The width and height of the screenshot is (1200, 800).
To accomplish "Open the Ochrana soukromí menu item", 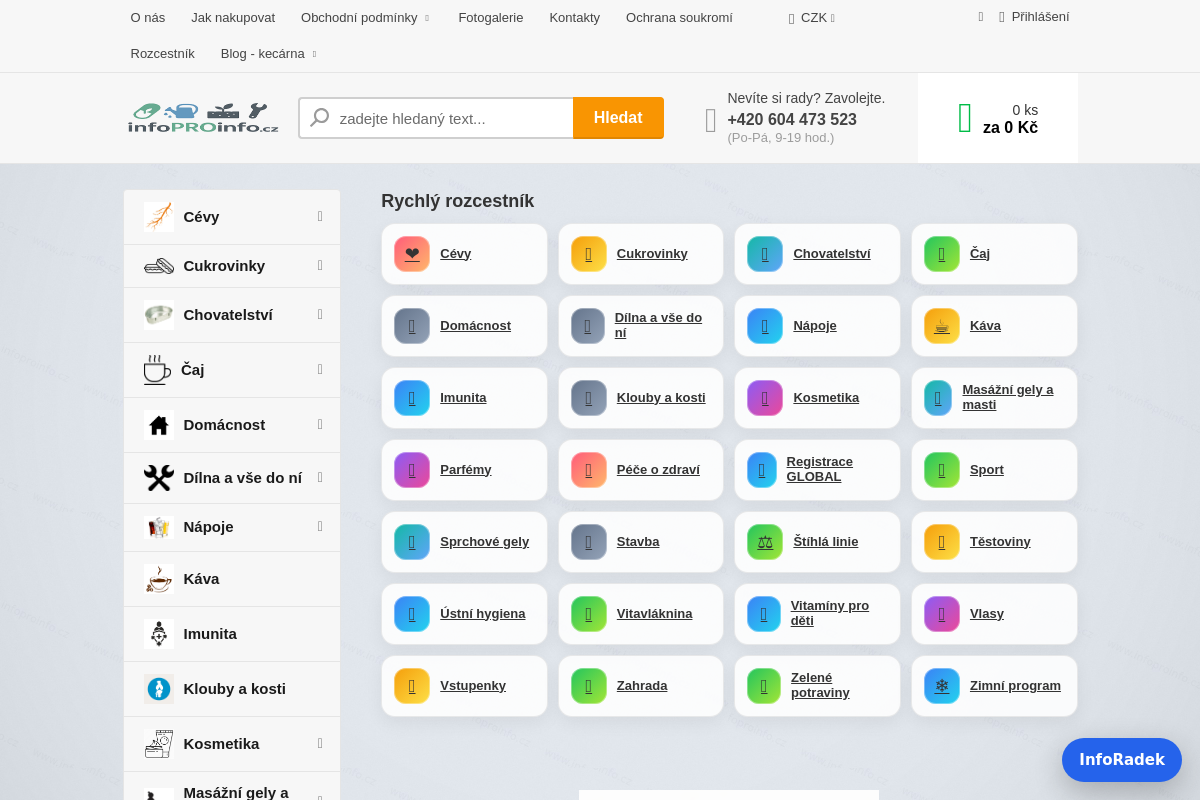I will (x=679, y=18).
